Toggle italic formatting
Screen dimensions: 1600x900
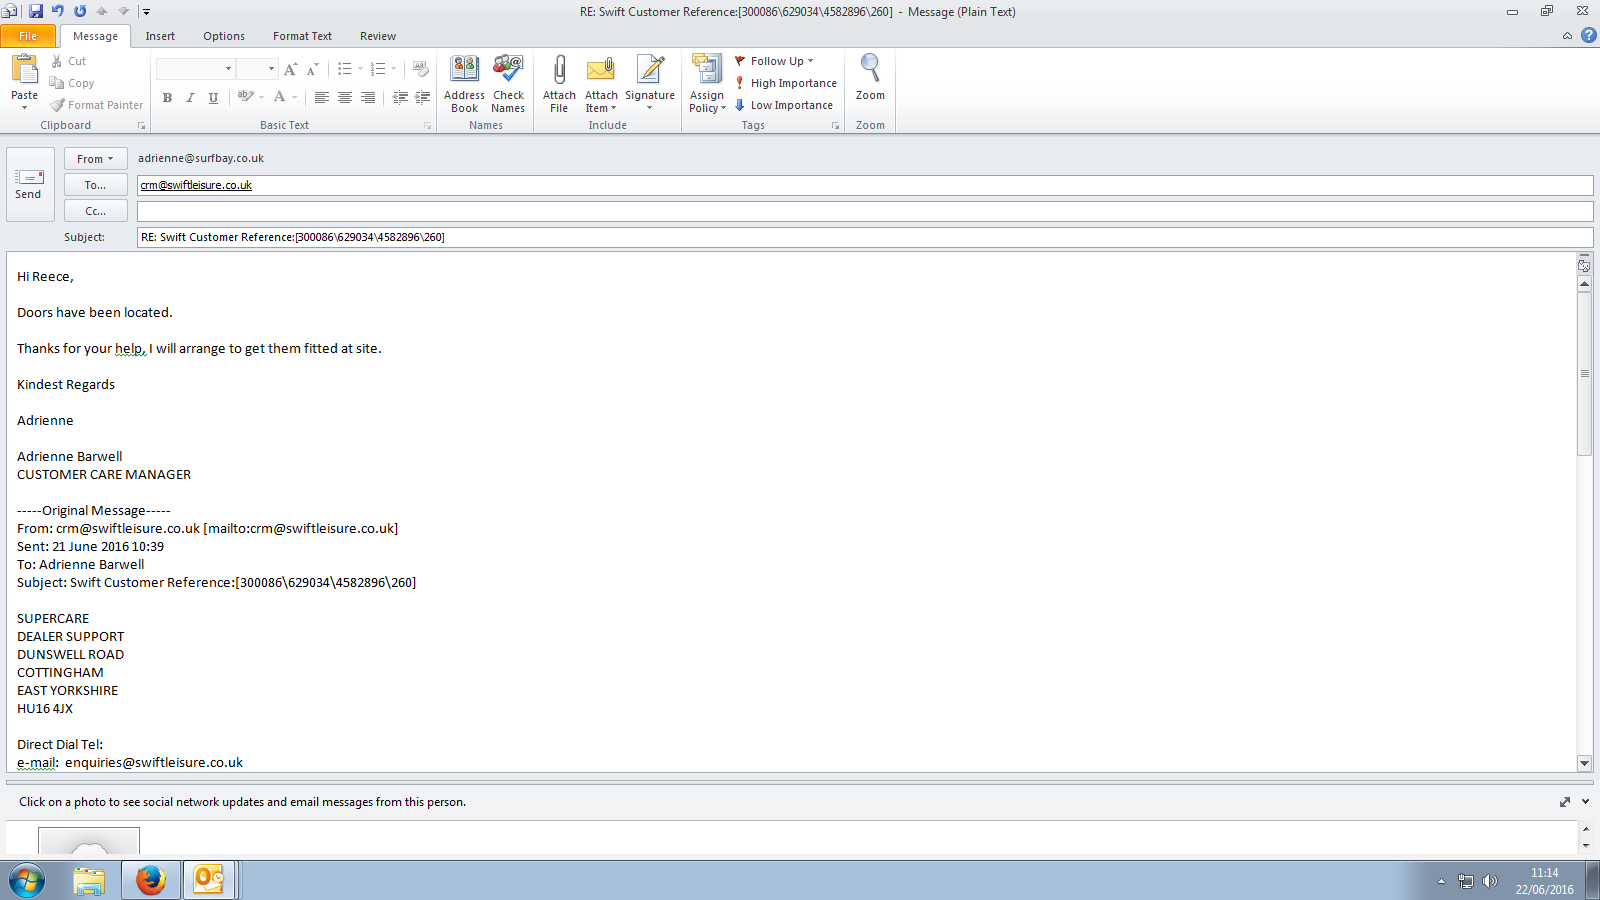coord(190,97)
